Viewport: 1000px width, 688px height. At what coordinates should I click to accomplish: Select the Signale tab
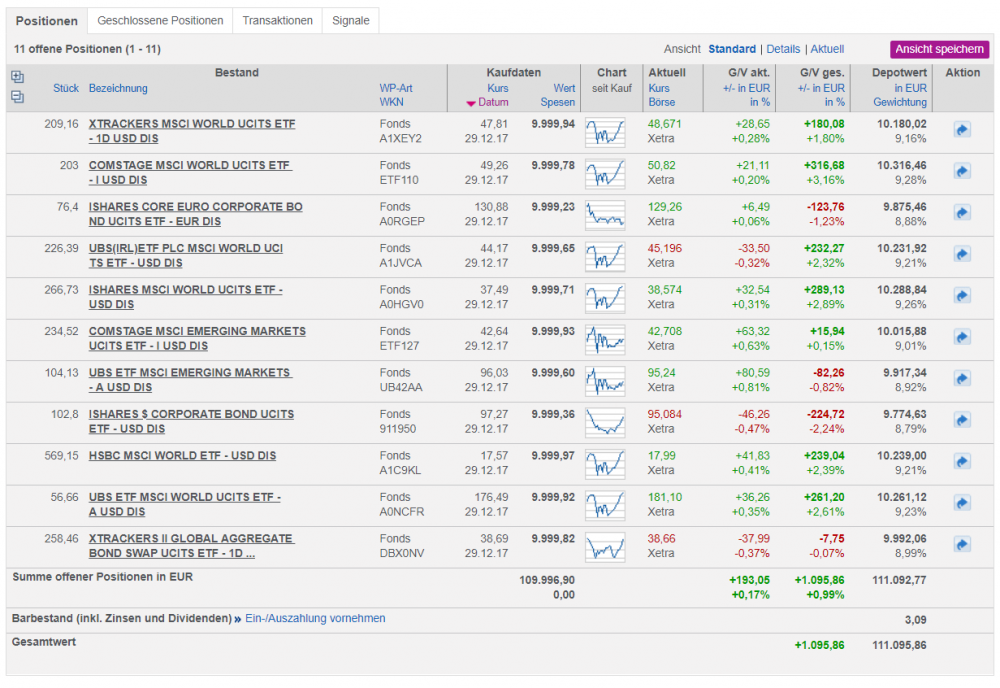click(x=350, y=21)
